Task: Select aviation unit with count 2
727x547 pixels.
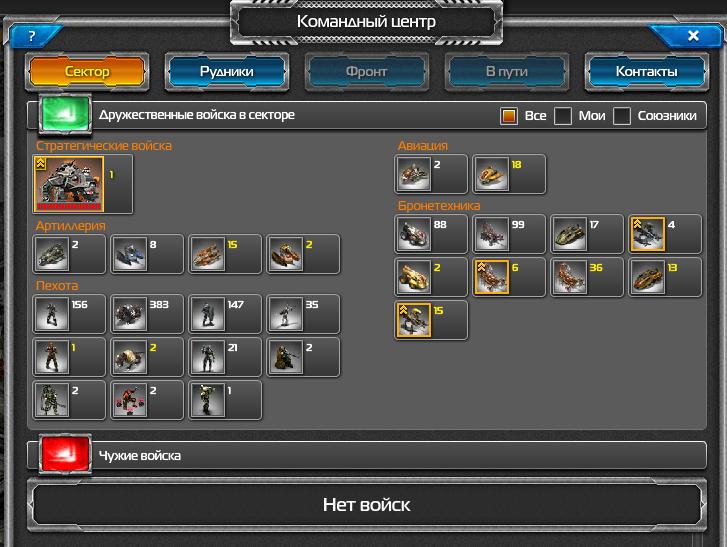Action: [x=431, y=174]
